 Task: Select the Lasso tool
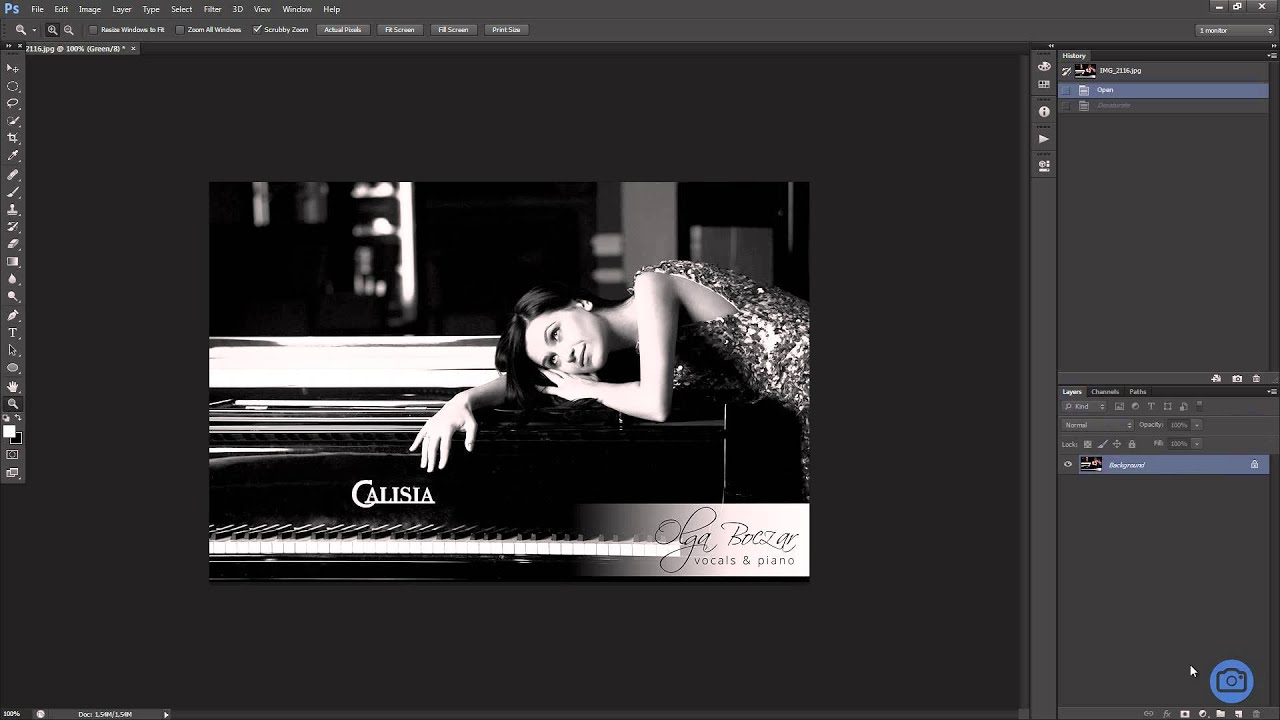pyautogui.click(x=13, y=103)
